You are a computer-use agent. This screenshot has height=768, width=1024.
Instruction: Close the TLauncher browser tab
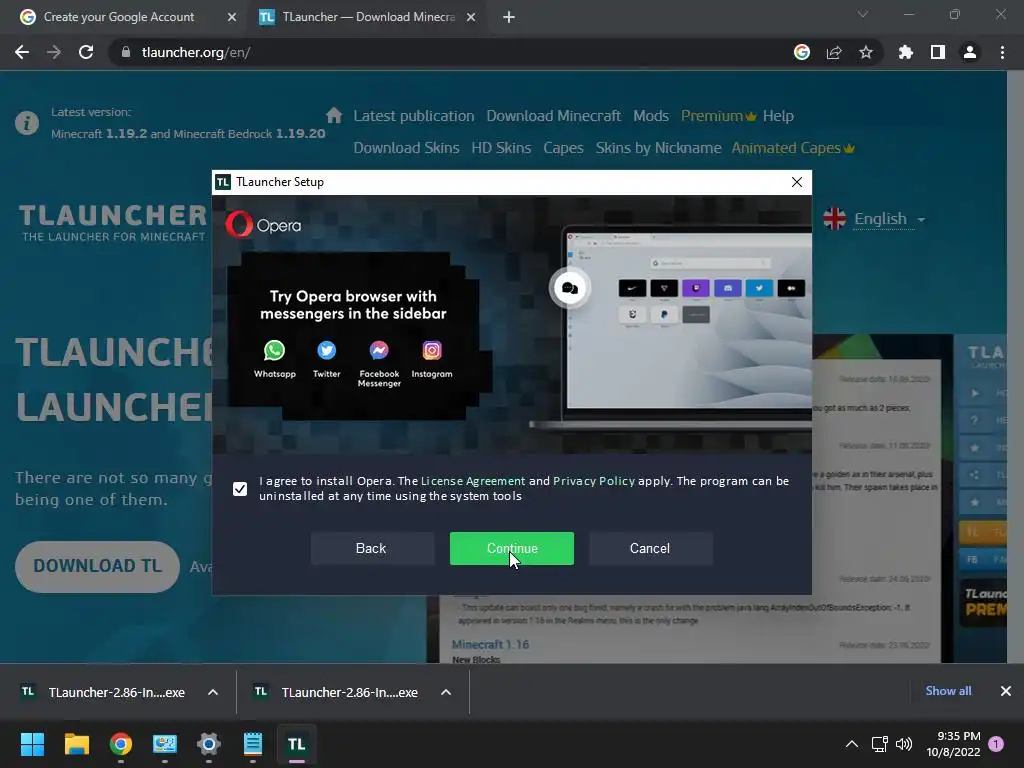point(471,17)
